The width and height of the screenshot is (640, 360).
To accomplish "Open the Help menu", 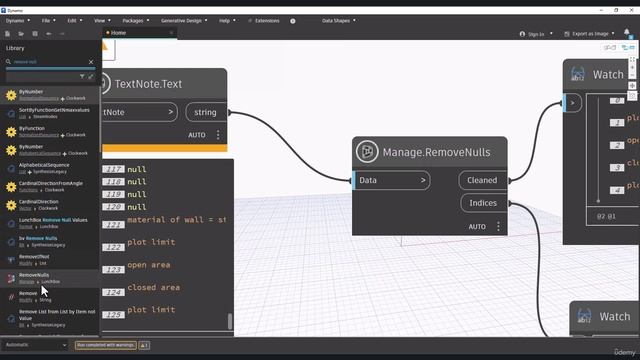I will coord(227,20).
